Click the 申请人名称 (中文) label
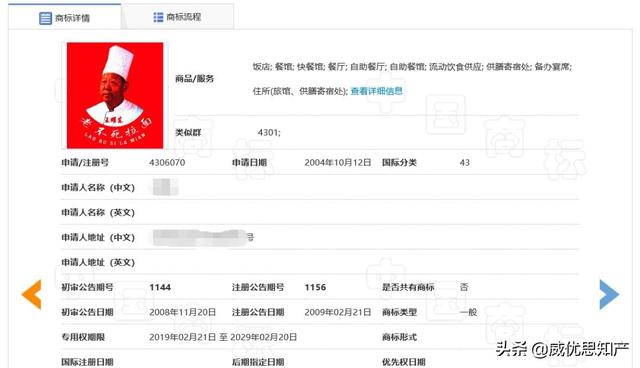 point(98,188)
